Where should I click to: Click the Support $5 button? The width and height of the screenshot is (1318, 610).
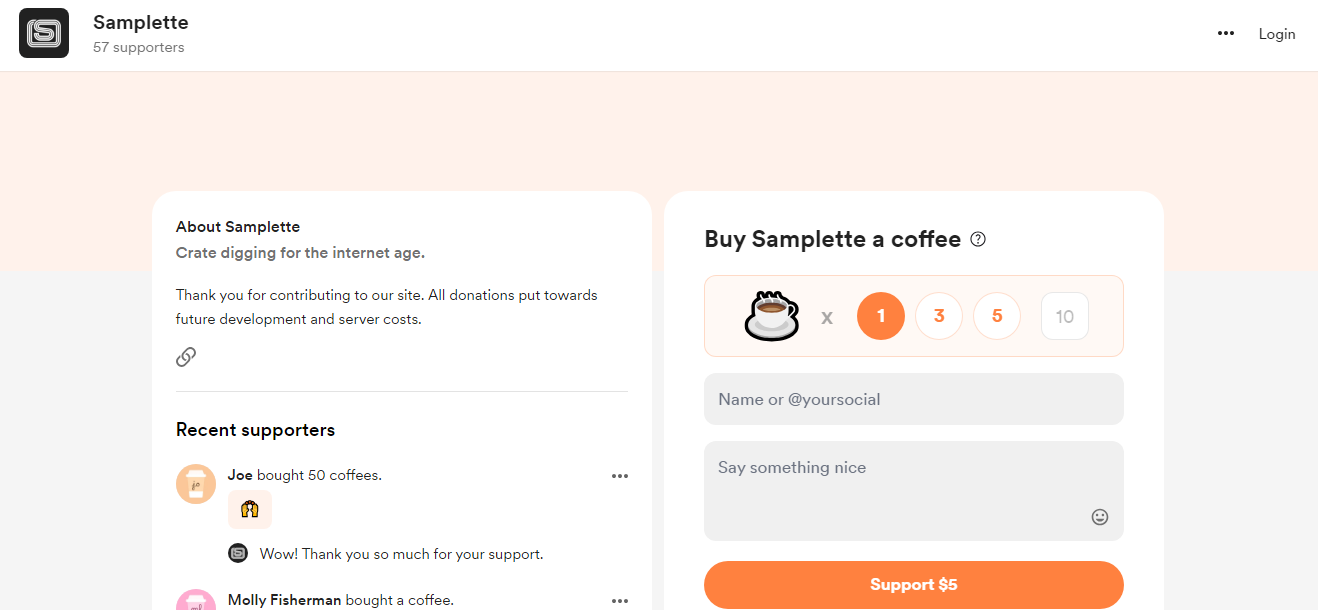[913, 584]
